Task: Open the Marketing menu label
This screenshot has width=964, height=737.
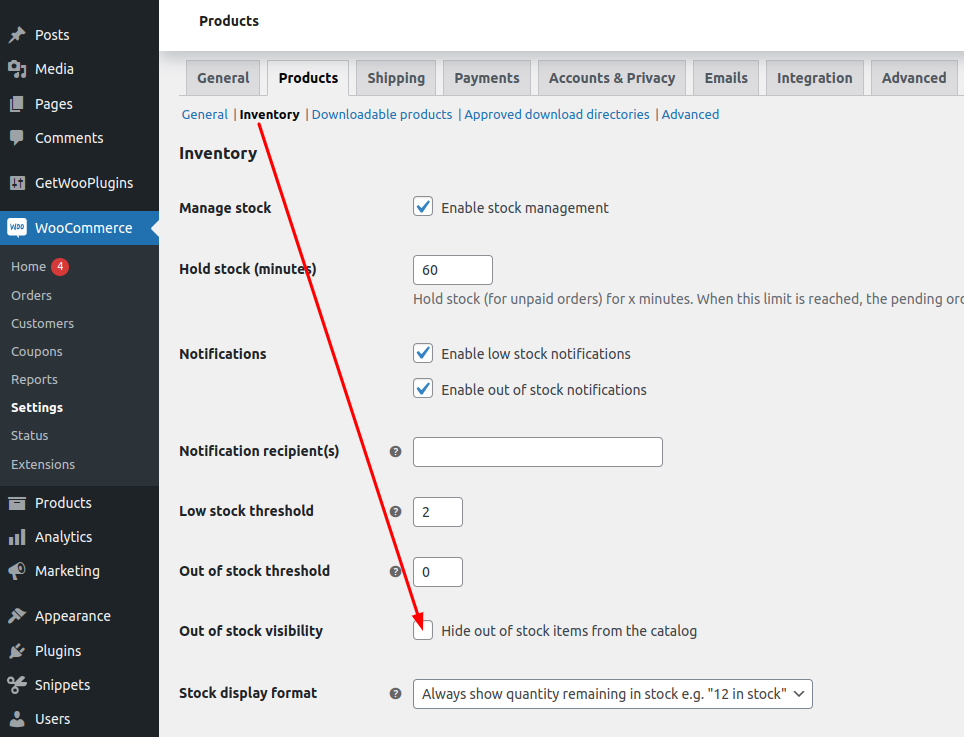Action: click(67, 571)
